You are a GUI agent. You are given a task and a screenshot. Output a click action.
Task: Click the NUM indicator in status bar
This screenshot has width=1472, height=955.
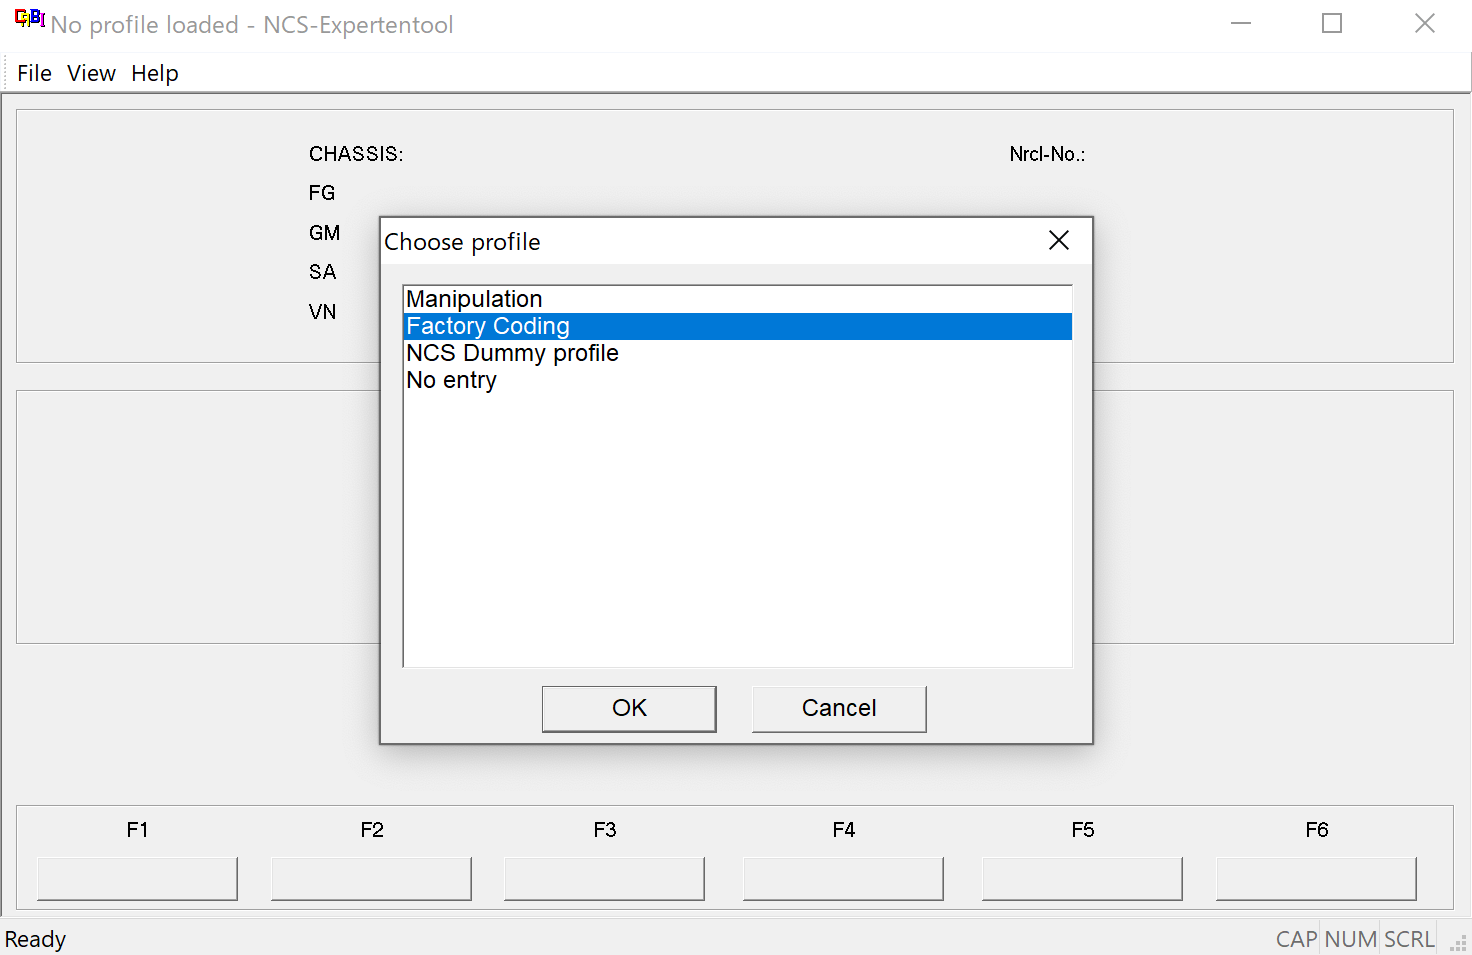[1350, 939]
